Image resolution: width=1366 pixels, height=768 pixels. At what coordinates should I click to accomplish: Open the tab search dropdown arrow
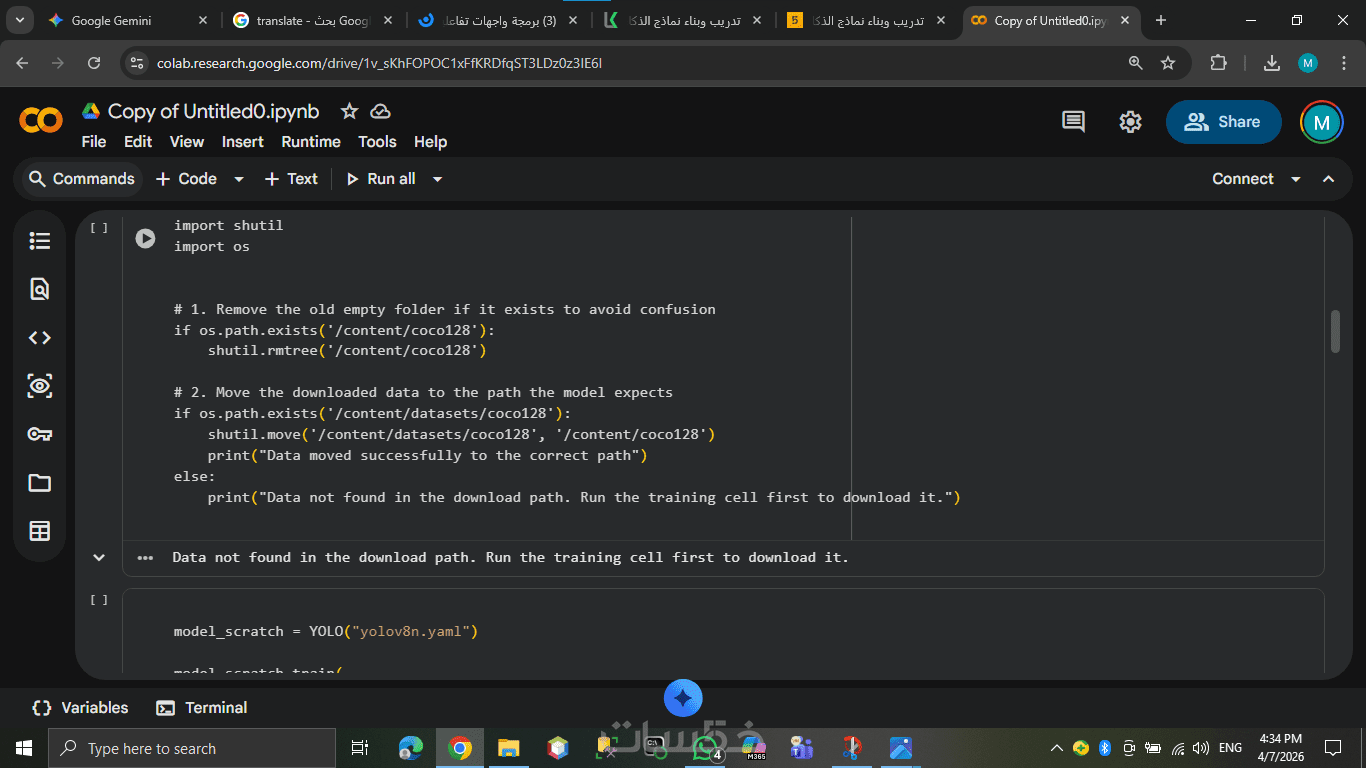(22, 20)
